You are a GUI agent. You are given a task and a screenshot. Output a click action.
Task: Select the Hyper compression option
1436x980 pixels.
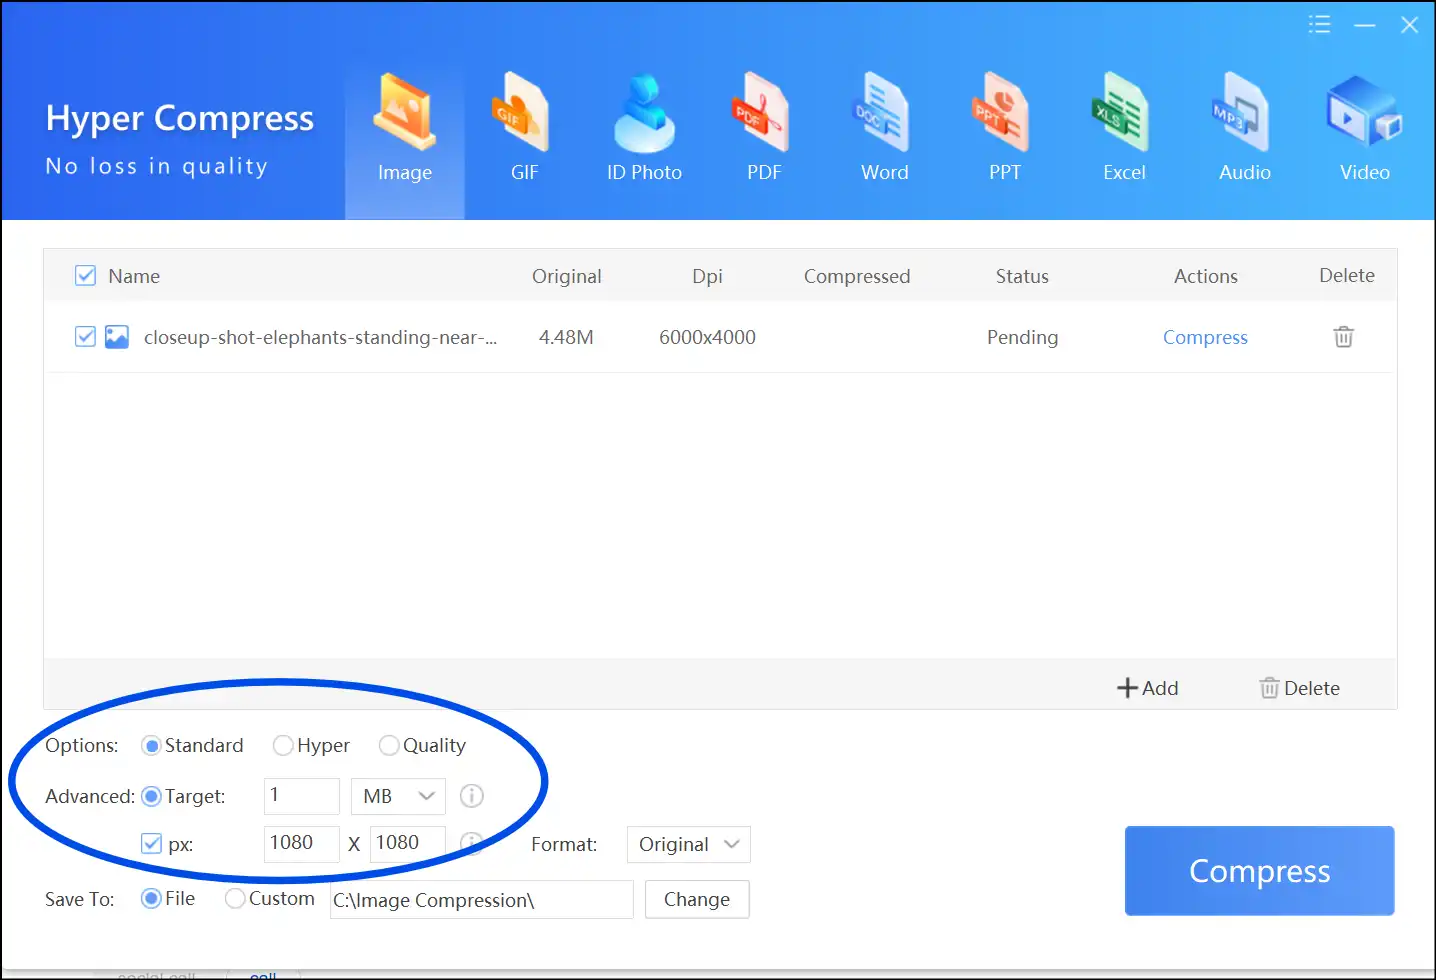(x=311, y=745)
